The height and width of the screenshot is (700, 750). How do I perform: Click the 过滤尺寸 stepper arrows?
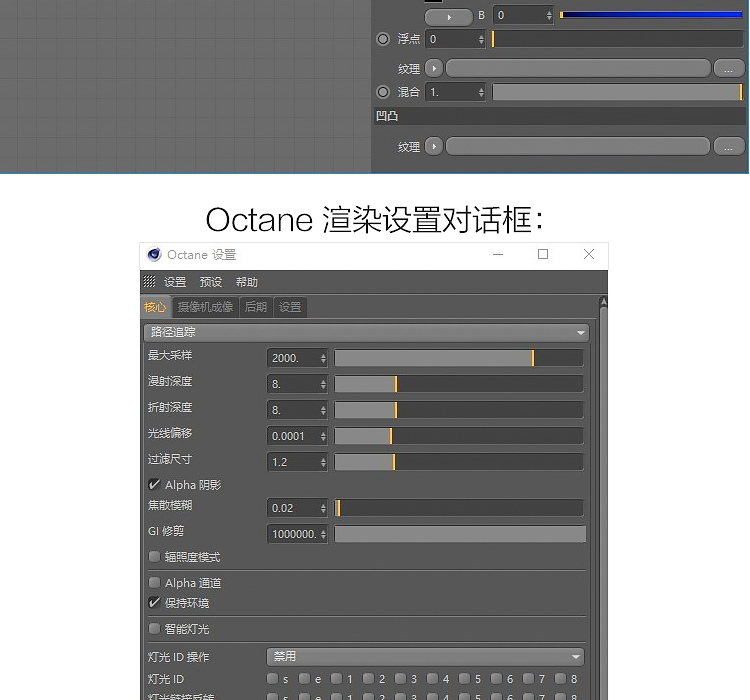pyautogui.click(x=323, y=462)
